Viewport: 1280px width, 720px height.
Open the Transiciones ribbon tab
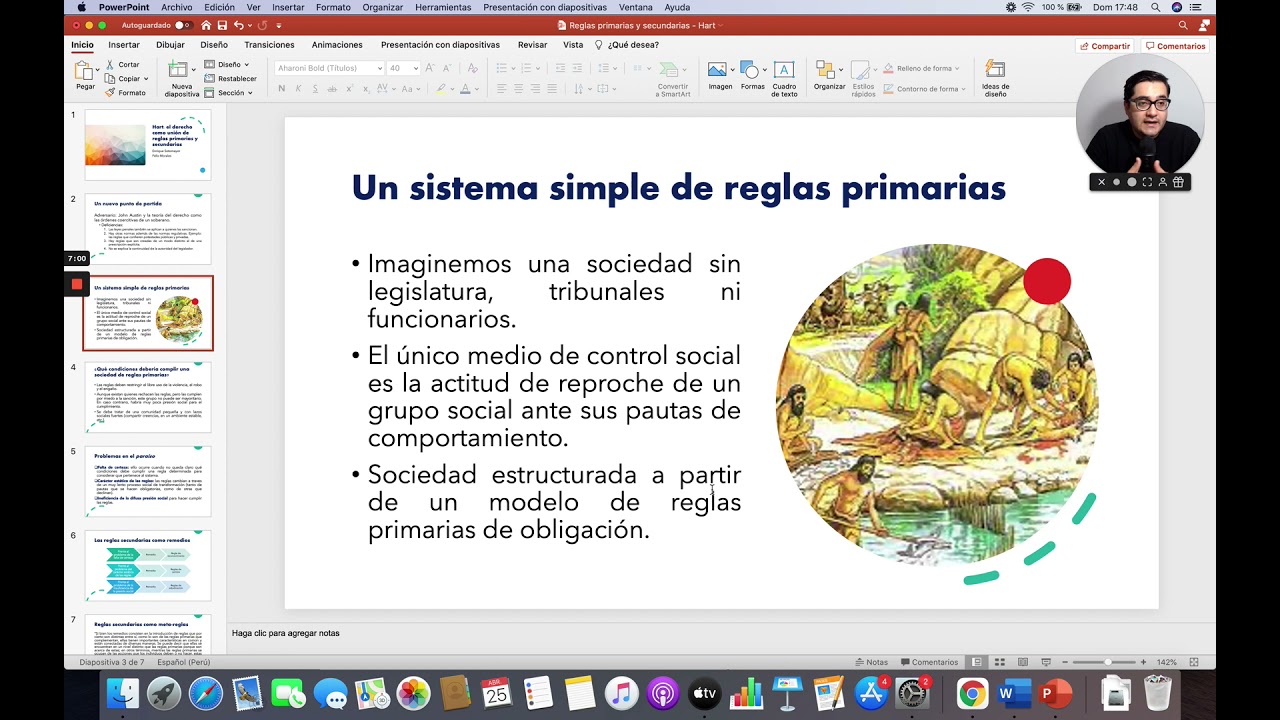269,45
